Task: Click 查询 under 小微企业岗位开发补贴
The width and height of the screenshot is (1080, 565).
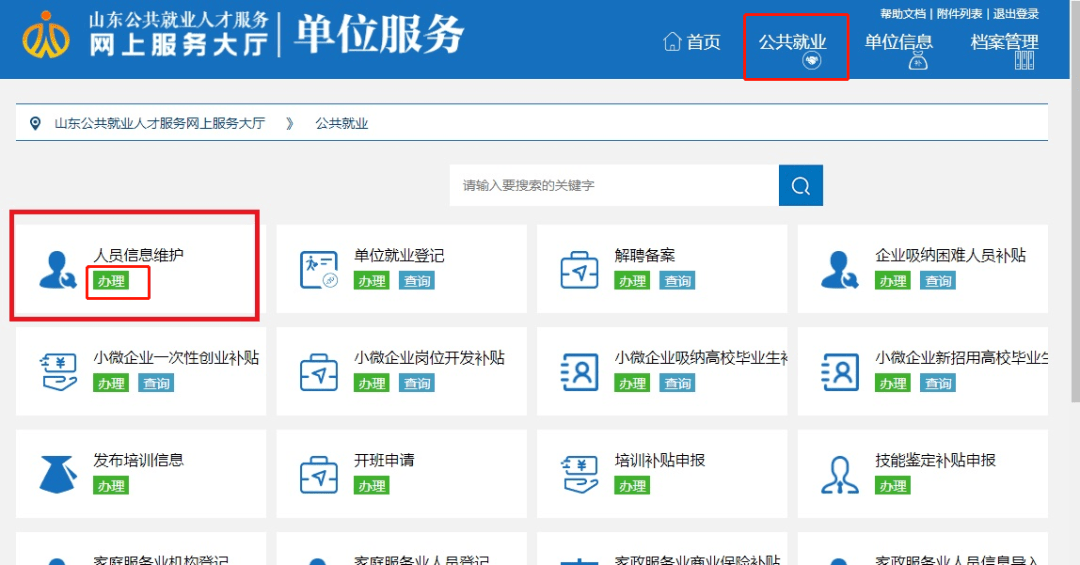Action: point(417,383)
